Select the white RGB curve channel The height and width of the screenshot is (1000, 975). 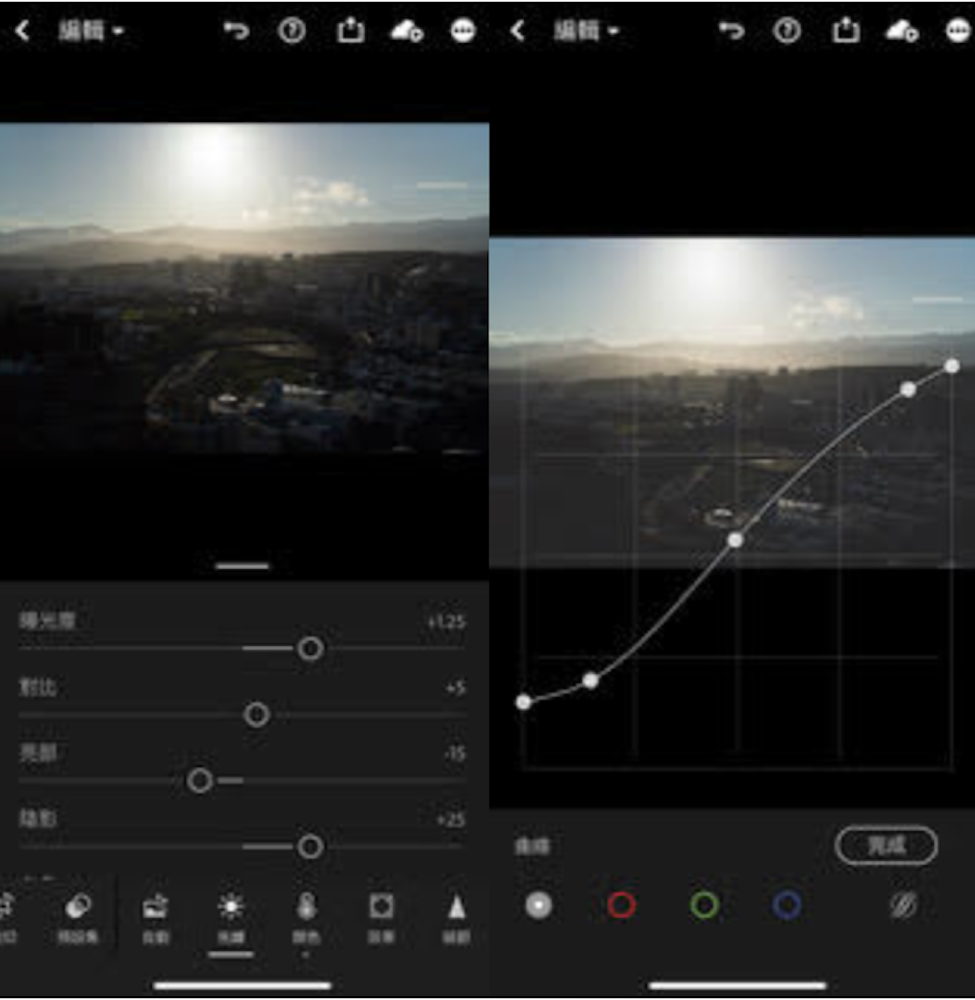(x=539, y=906)
